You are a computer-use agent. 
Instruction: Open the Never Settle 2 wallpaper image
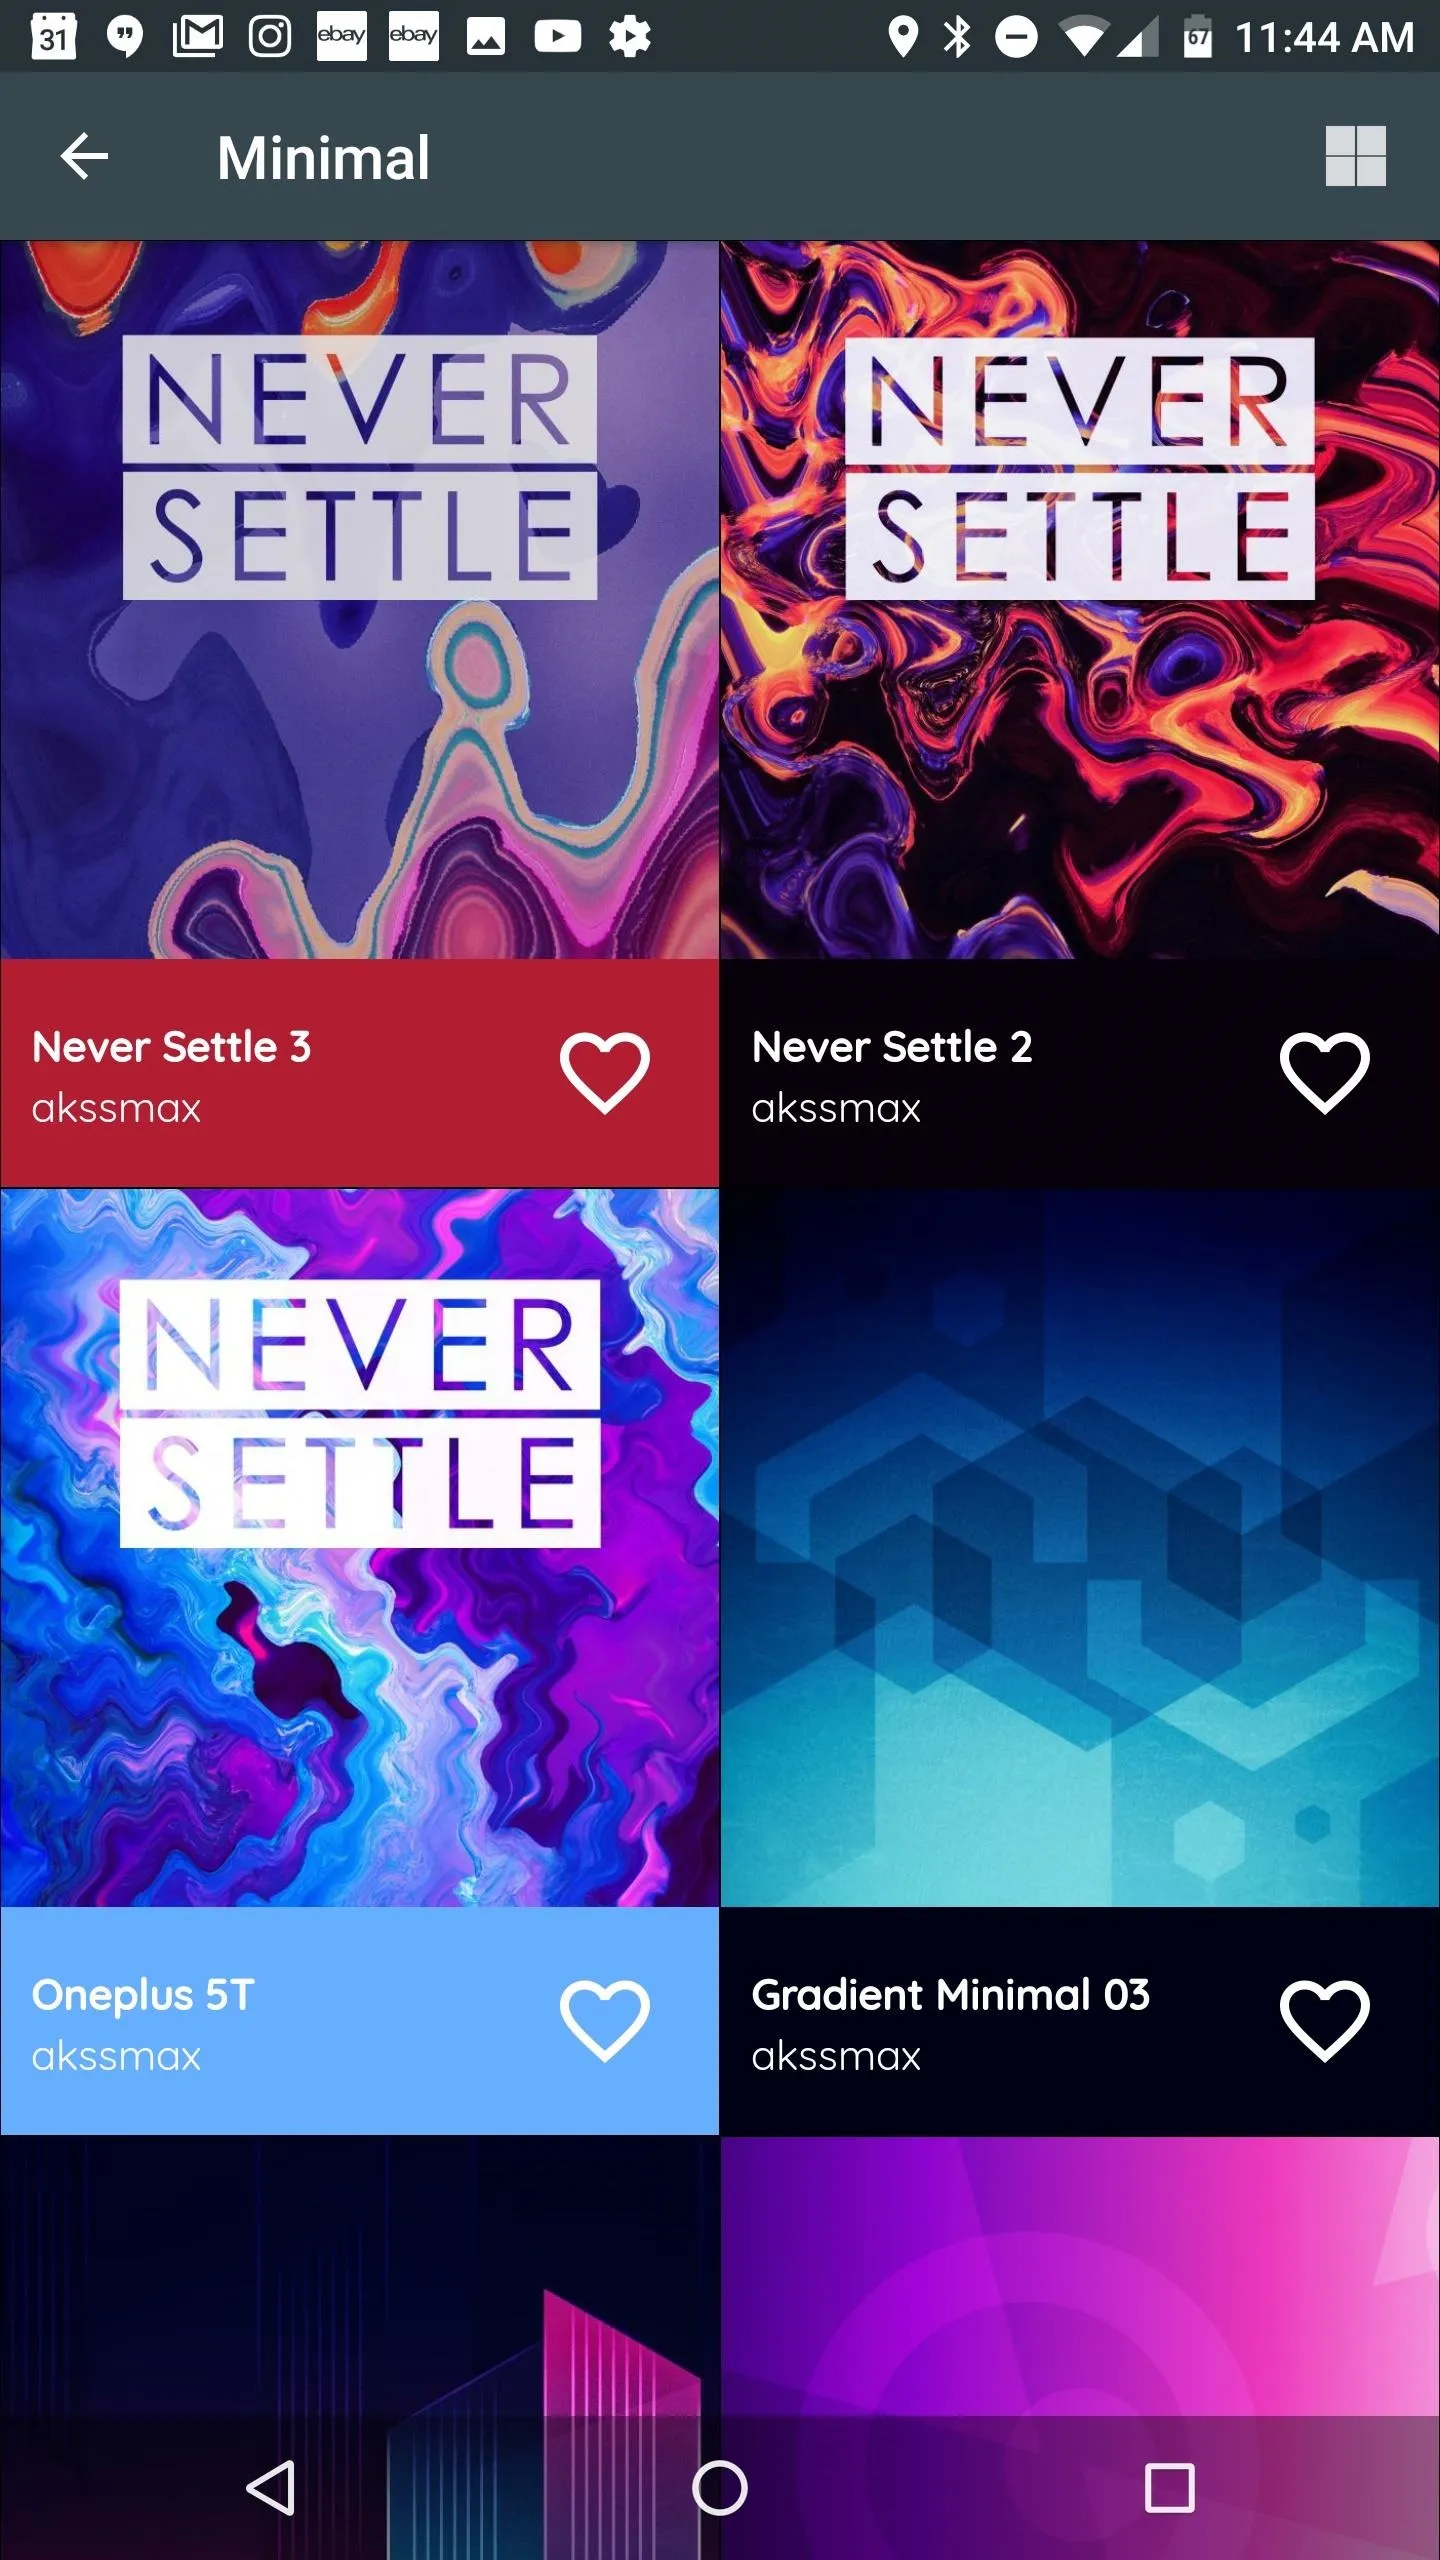point(1080,600)
